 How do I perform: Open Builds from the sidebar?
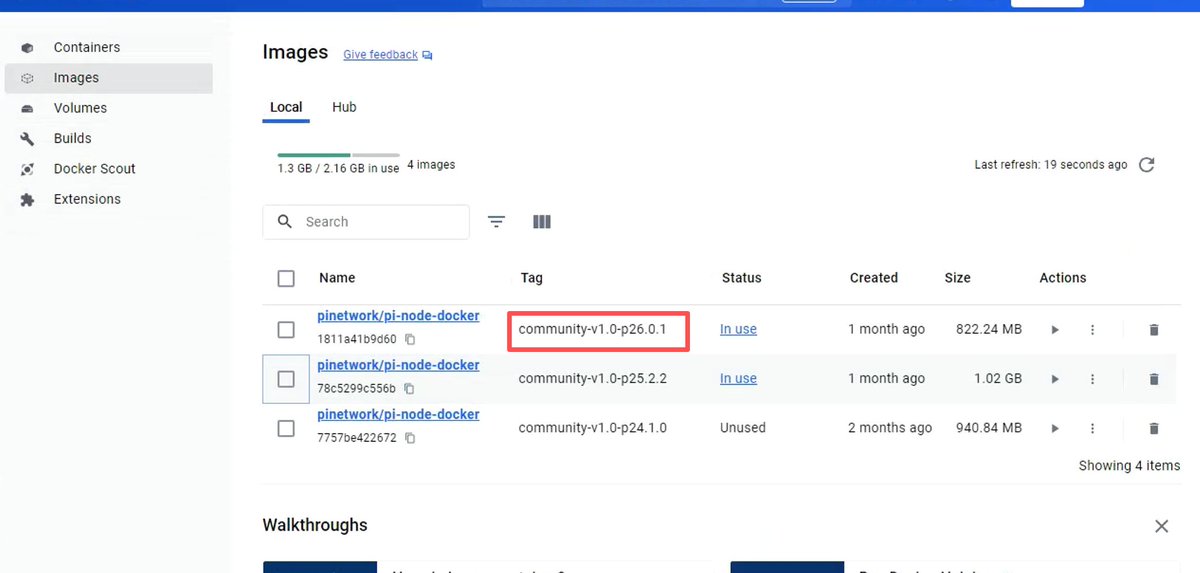pyautogui.click(x=72, y=138)
